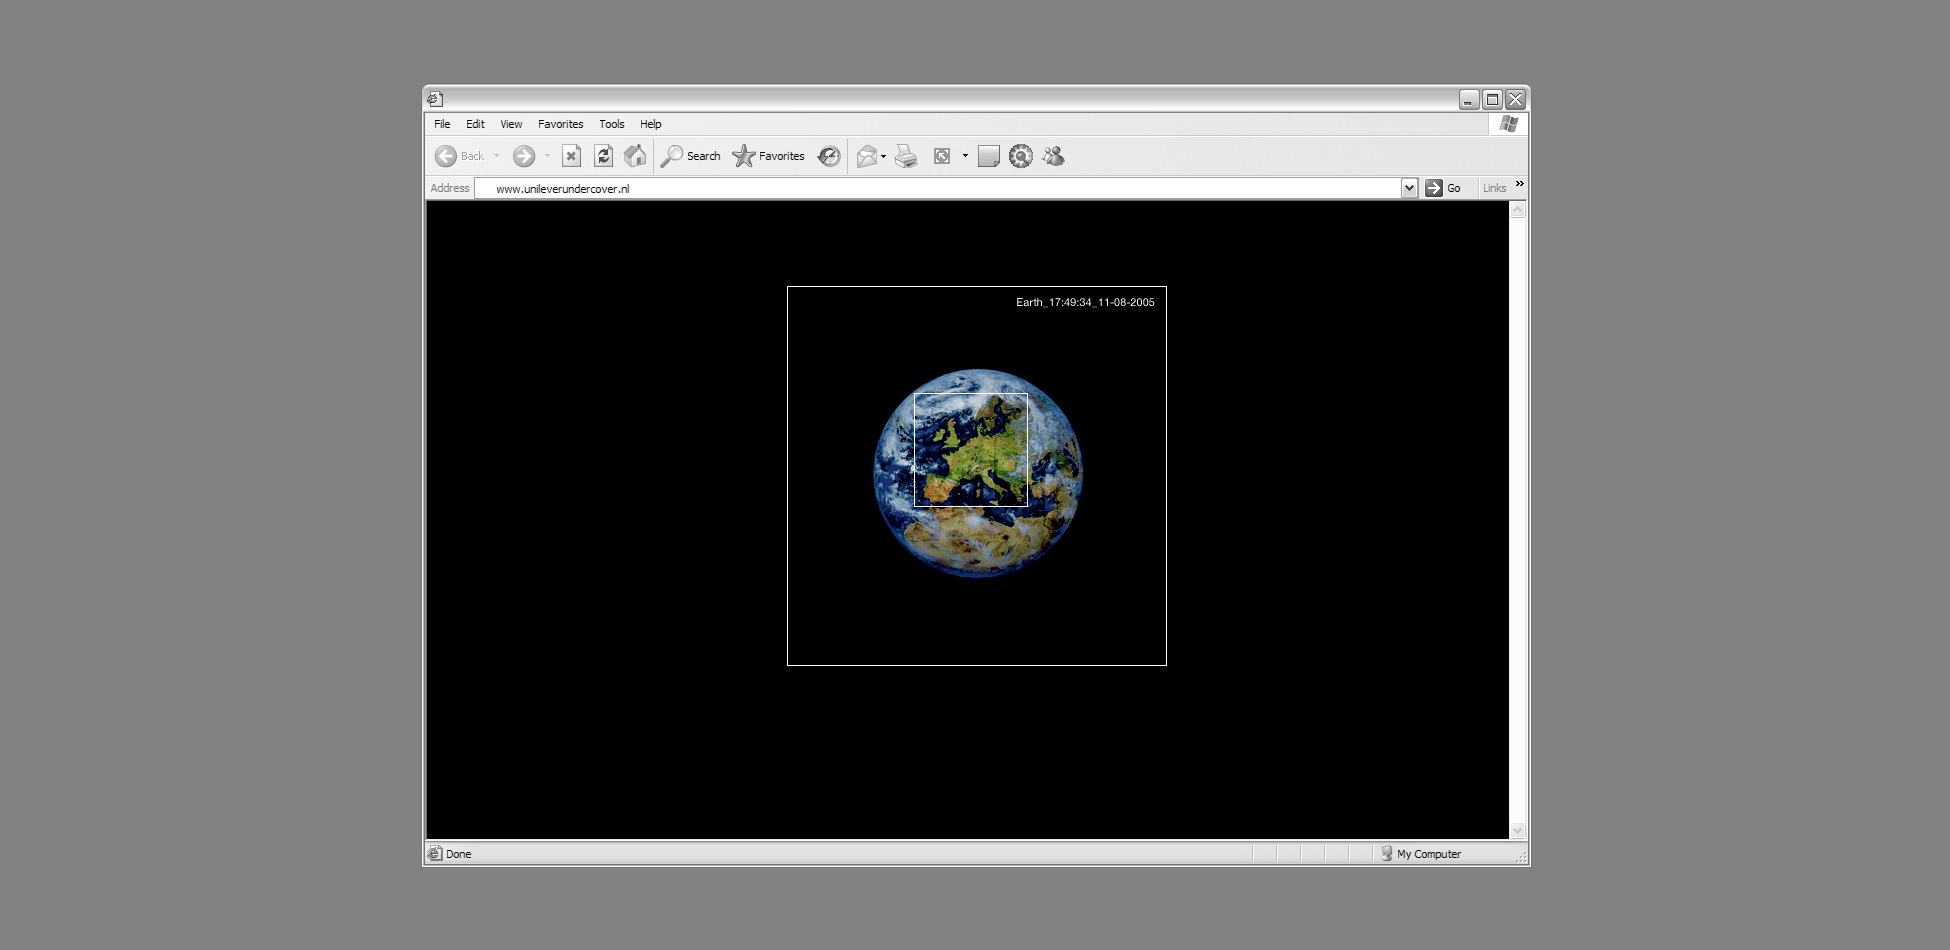This screenshot has height=950, width=1950.
Task: Go forward with the Forward arrow button
Action: point(524,156)
